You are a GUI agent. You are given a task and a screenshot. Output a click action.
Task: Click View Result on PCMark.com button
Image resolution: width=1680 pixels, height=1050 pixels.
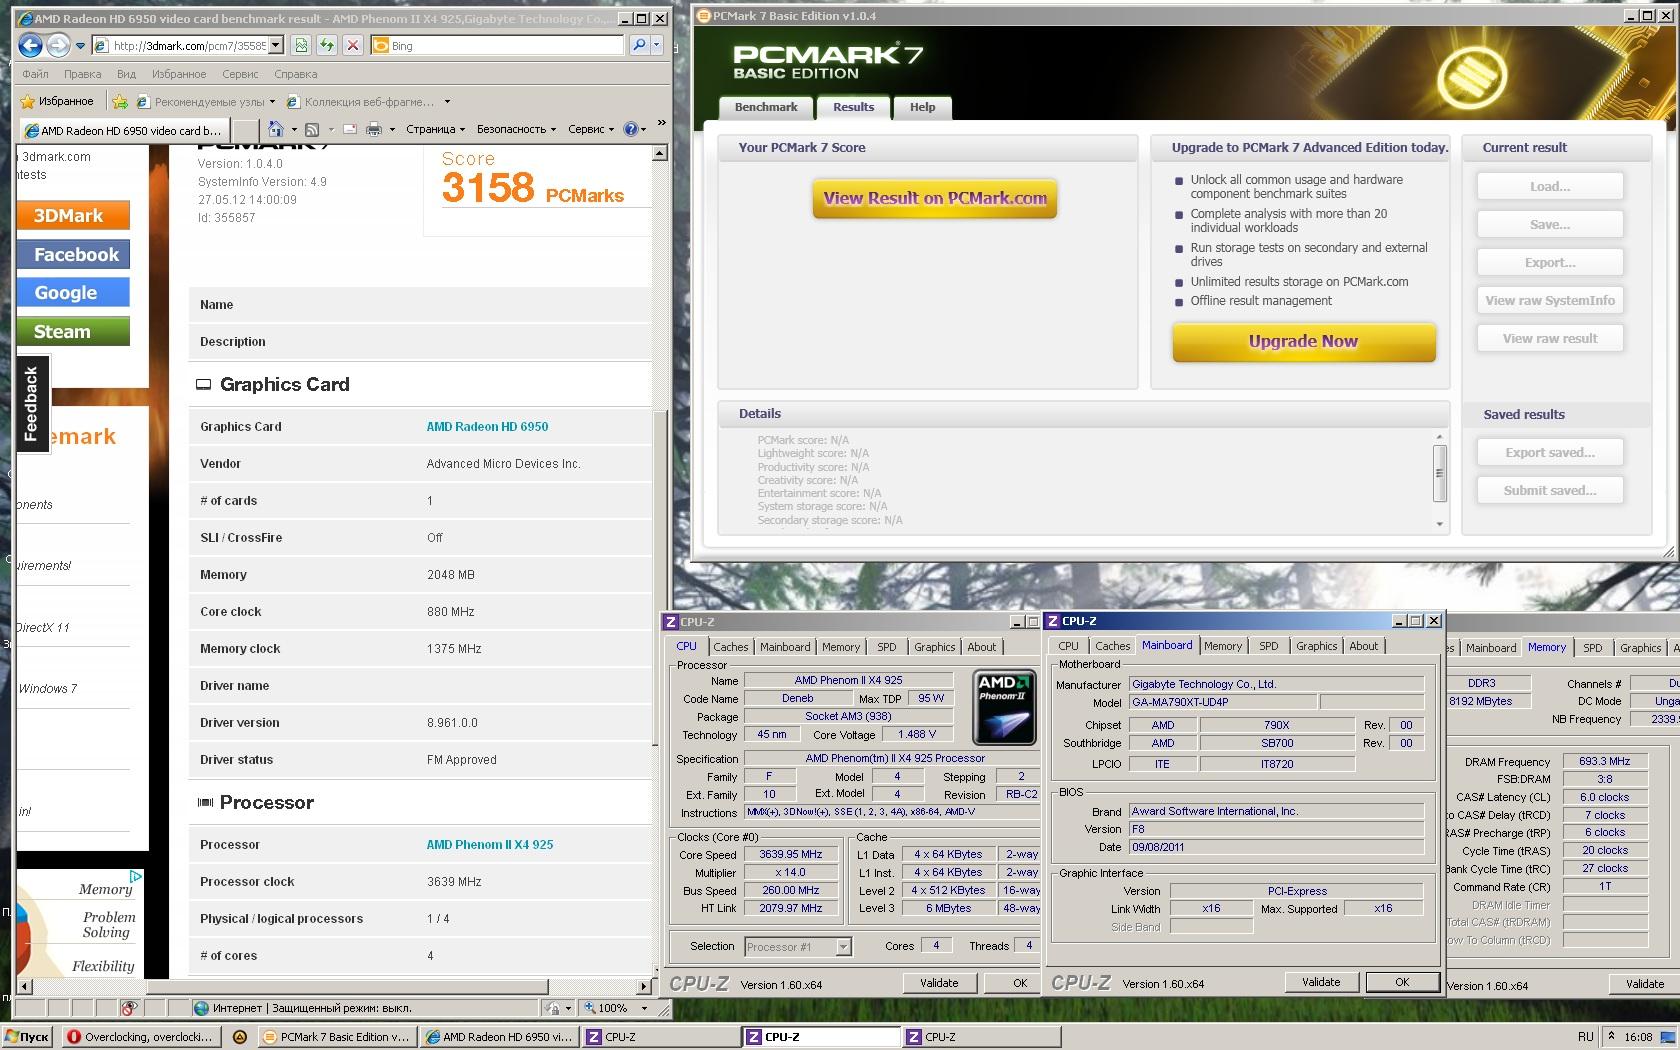coord(935,198)
